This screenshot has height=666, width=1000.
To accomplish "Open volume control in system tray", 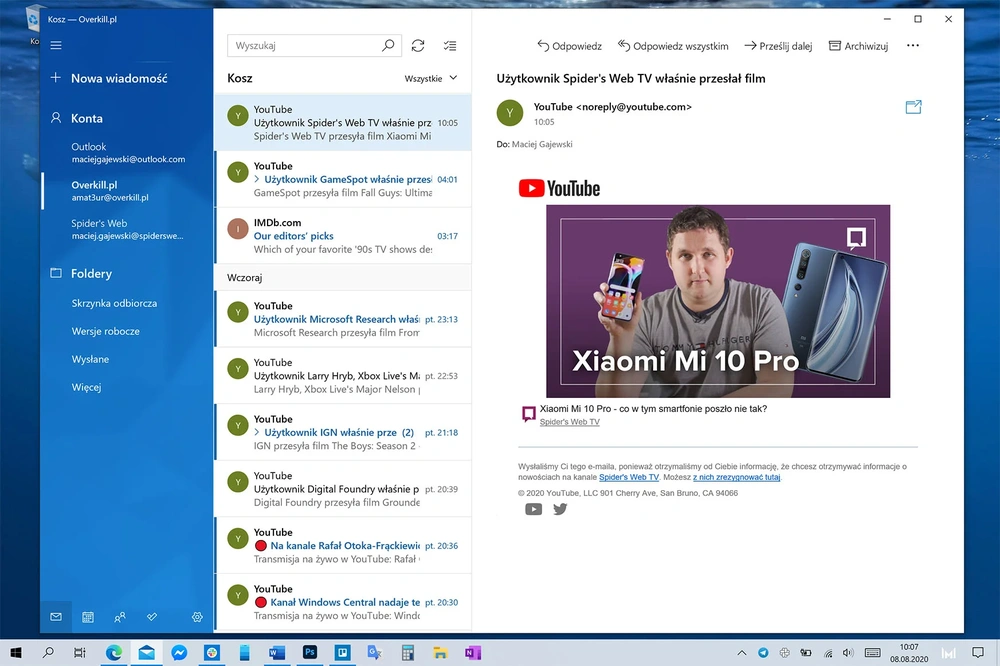I will (x=848, y=653).
